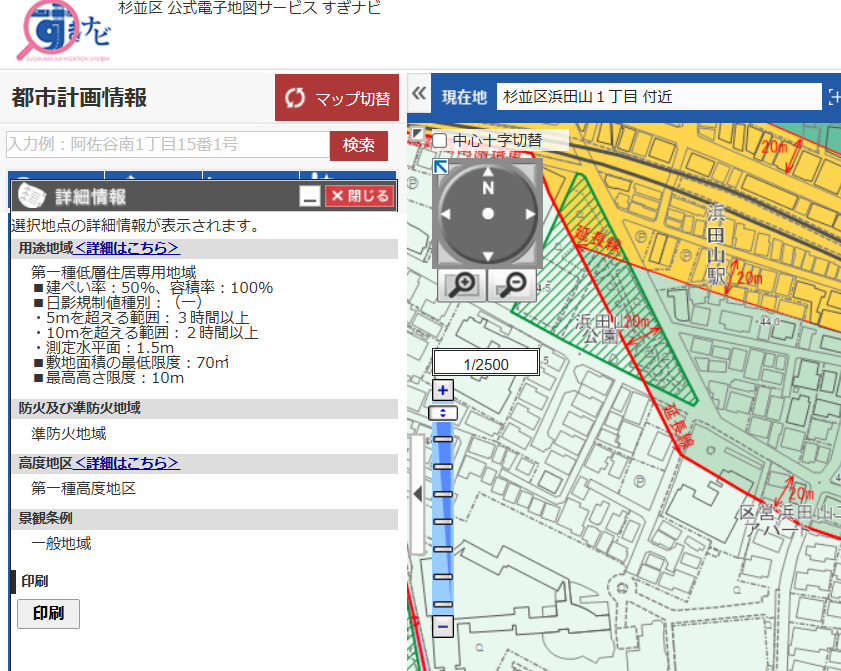Open 用途地域 詳細はこちら link
Viewport: 841px width, 671px height.
pyautogui.click(x=127, y=248)
